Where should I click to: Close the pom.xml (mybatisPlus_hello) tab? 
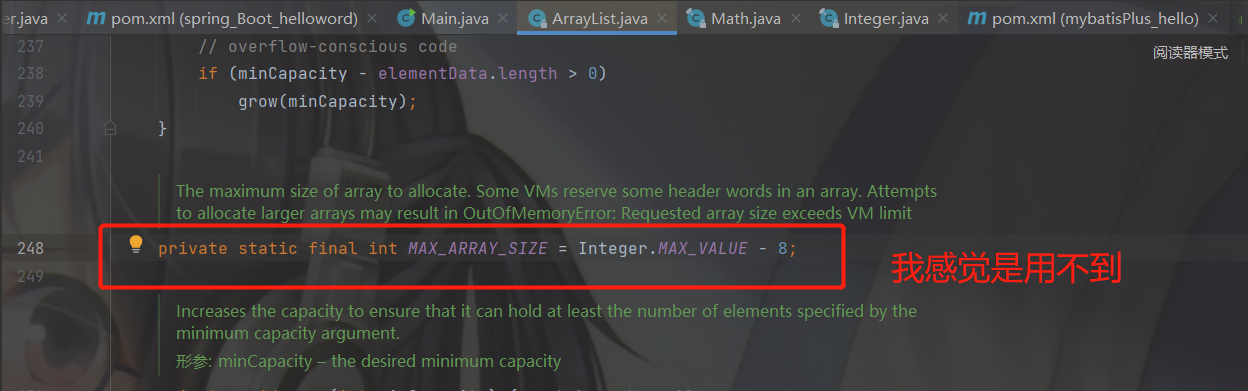coord(1214,19)
